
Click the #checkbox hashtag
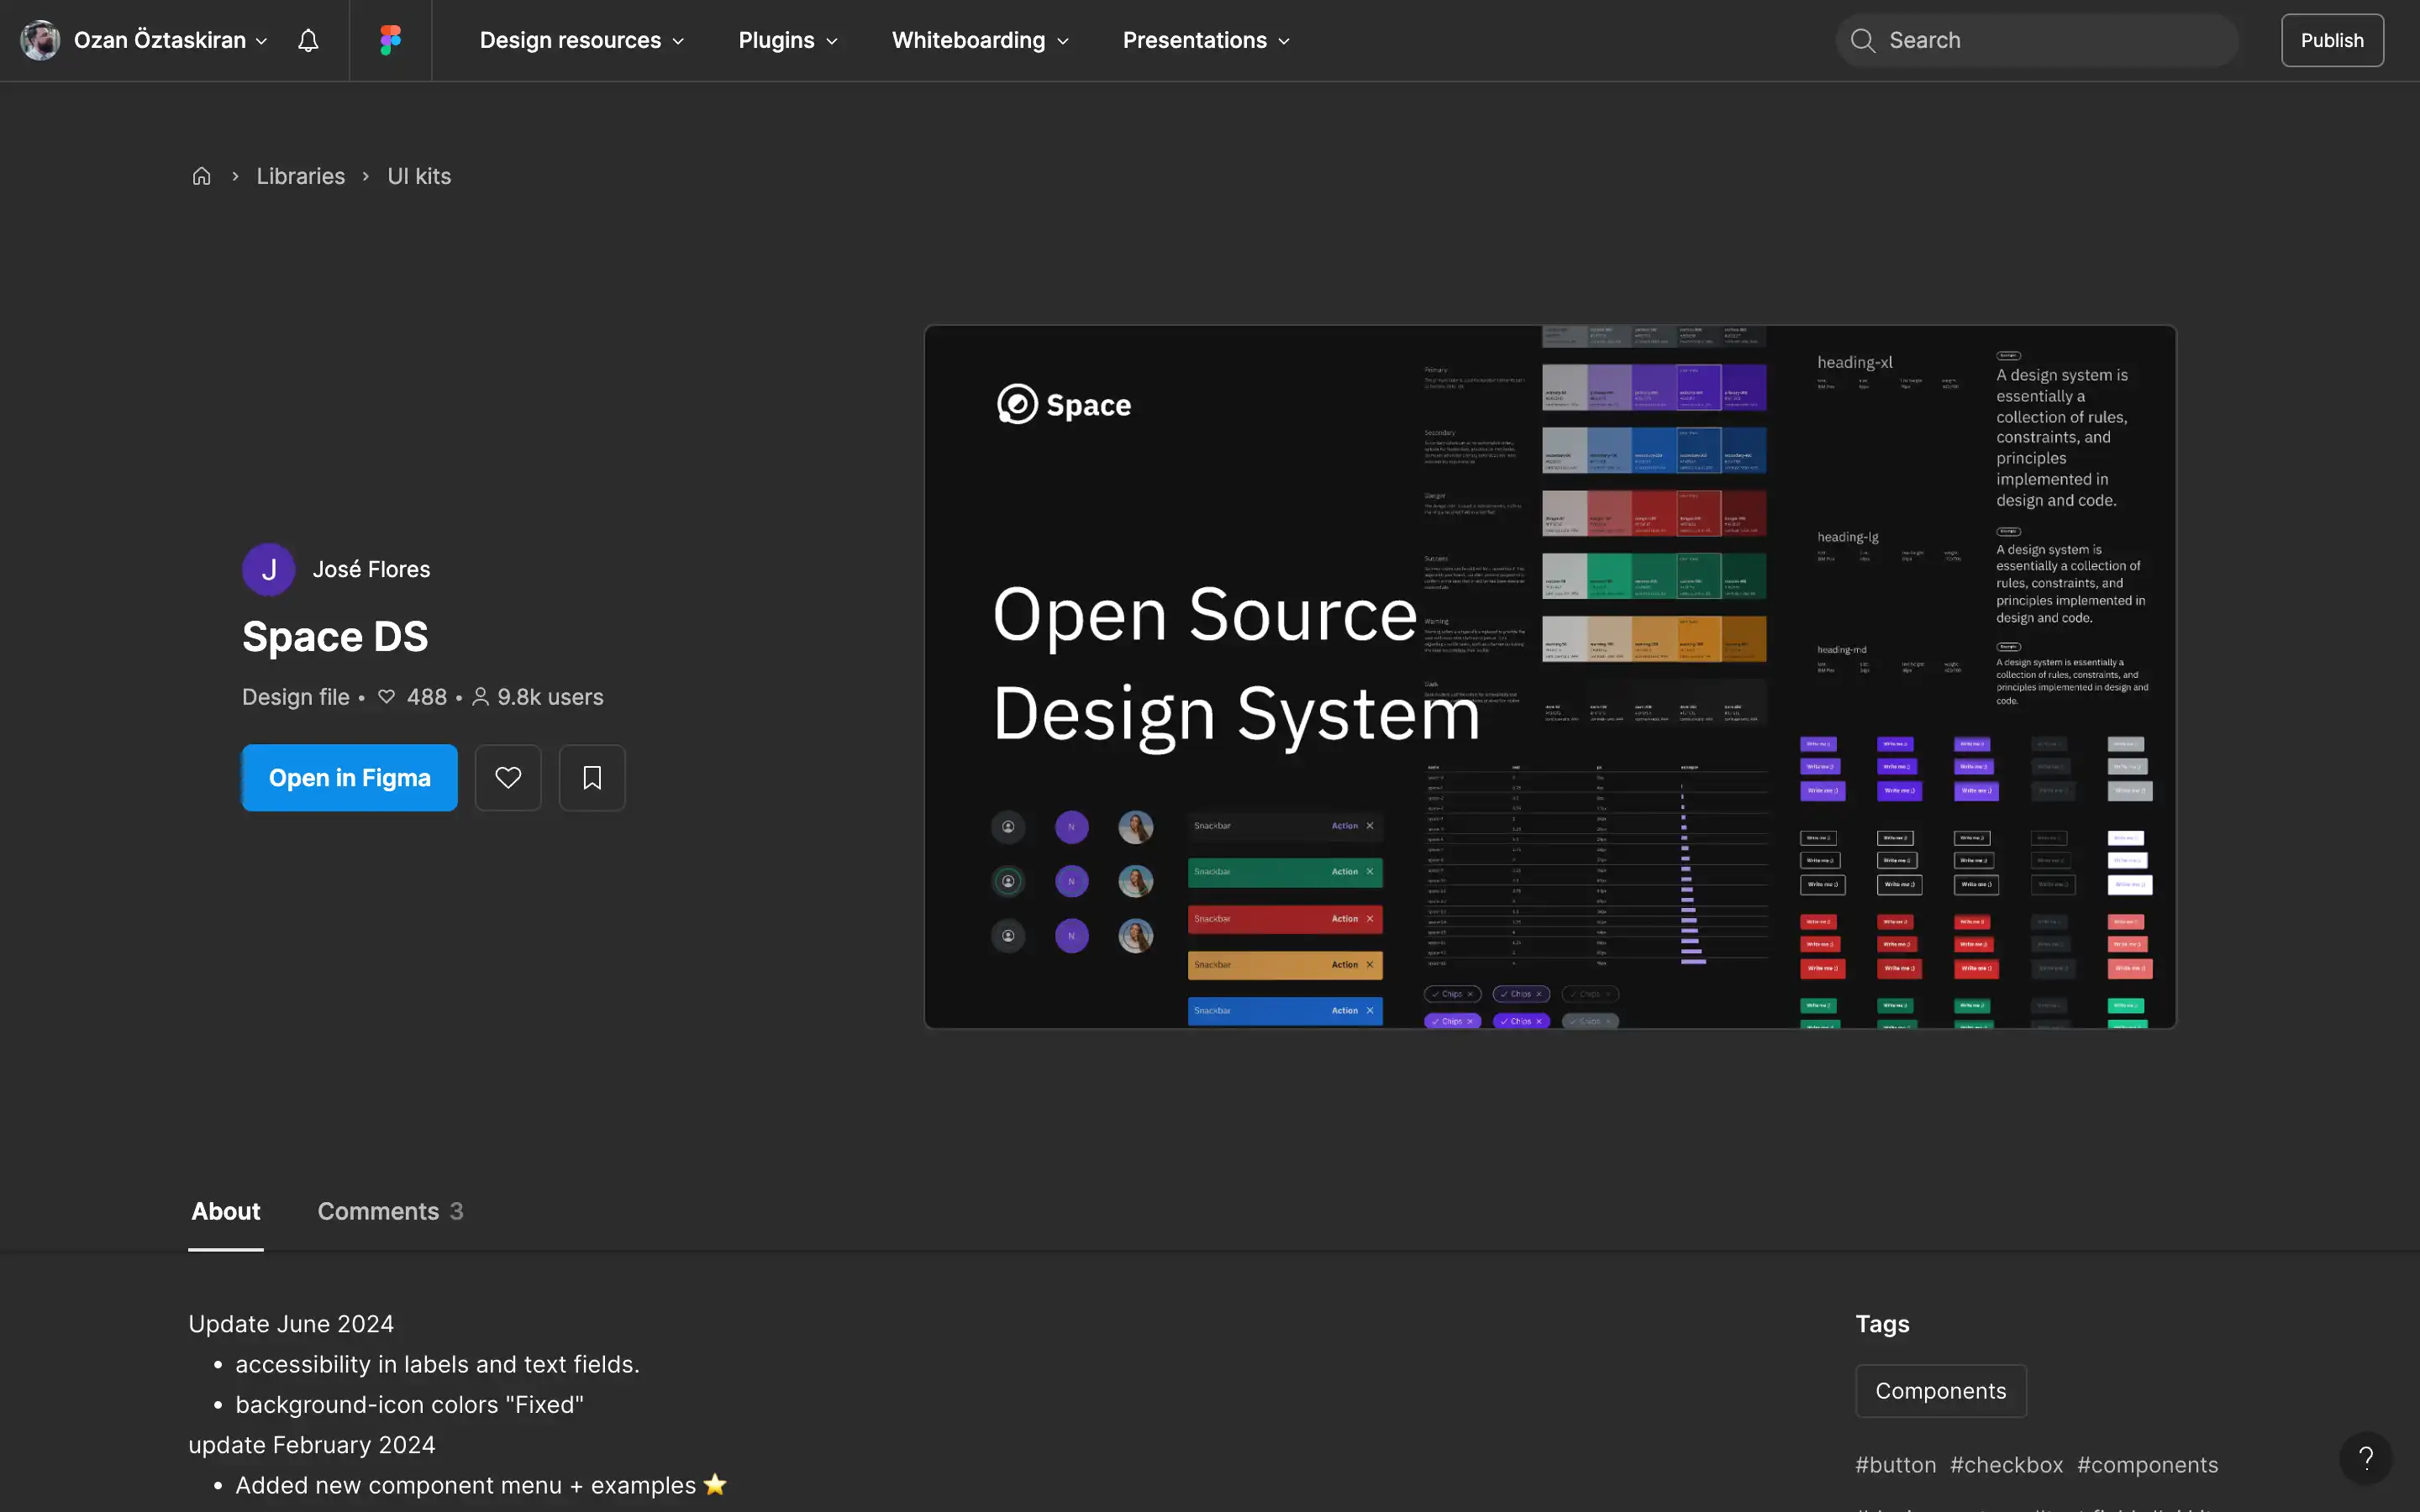click(2006, 1464)
